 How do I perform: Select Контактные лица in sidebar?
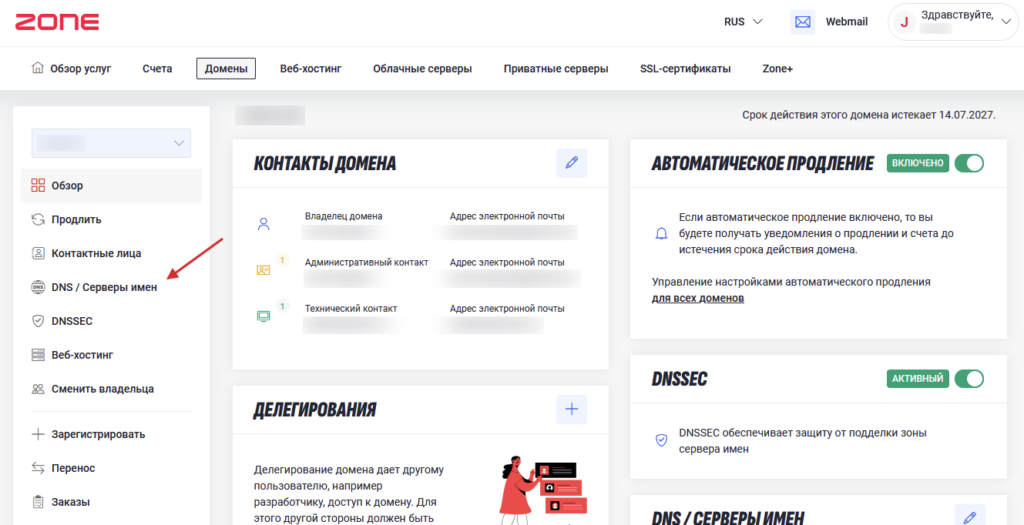coord(96,253)
